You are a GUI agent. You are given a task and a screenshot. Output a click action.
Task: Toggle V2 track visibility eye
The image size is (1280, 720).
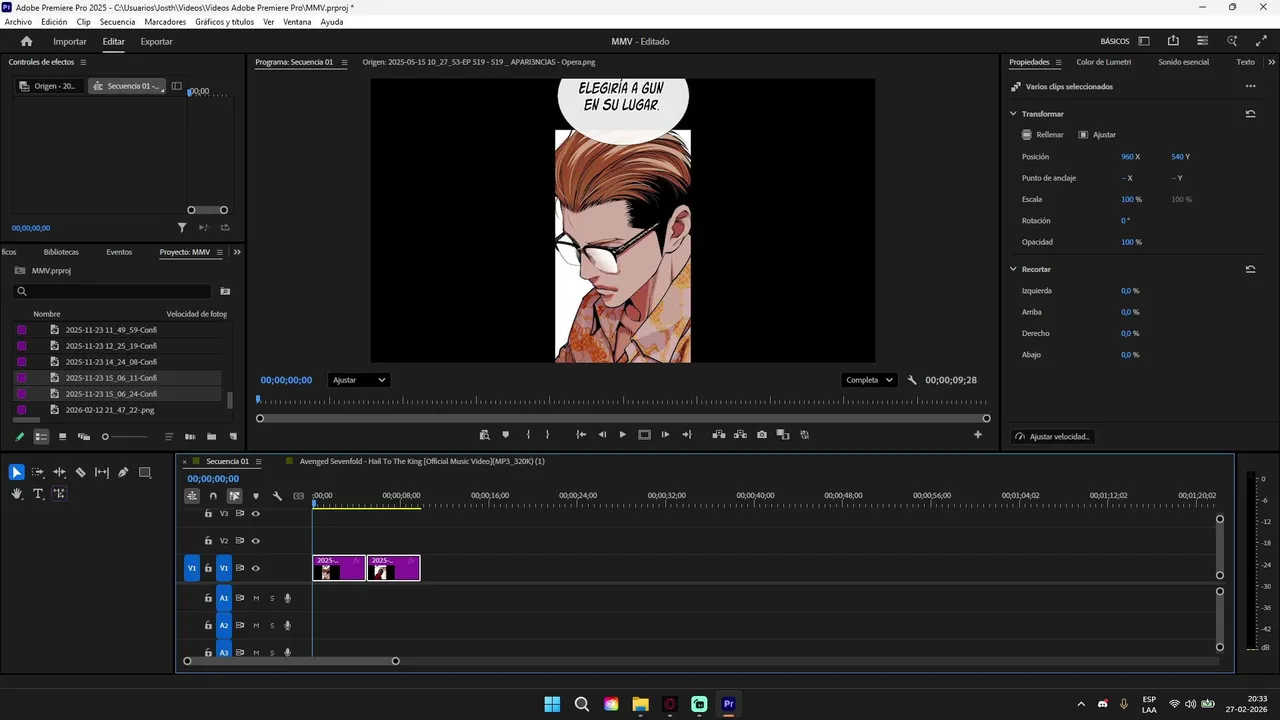[256, 541]
